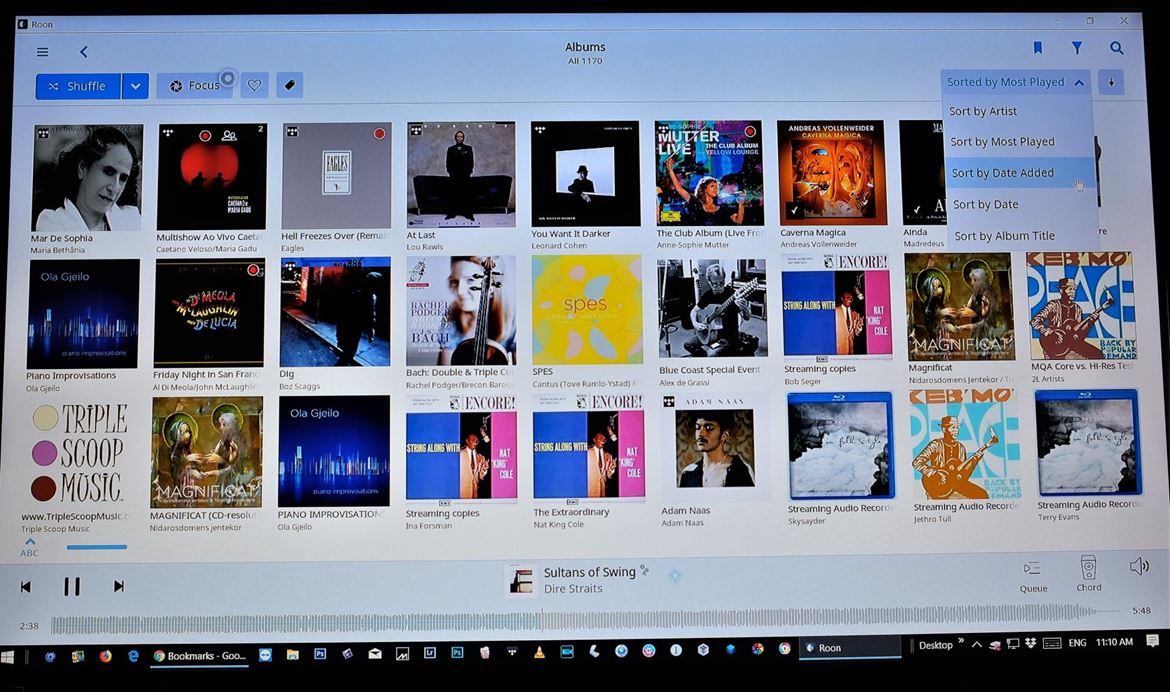Click the Focus button
The height and width of the screenshot is (692, 1170).
[195, 86]
